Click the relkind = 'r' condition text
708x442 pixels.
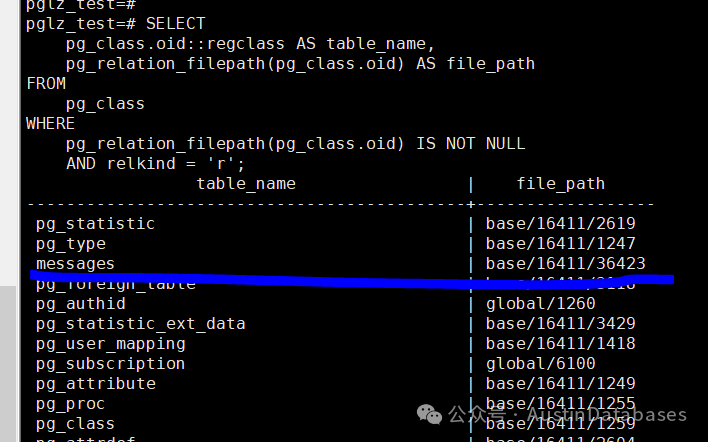175,164
